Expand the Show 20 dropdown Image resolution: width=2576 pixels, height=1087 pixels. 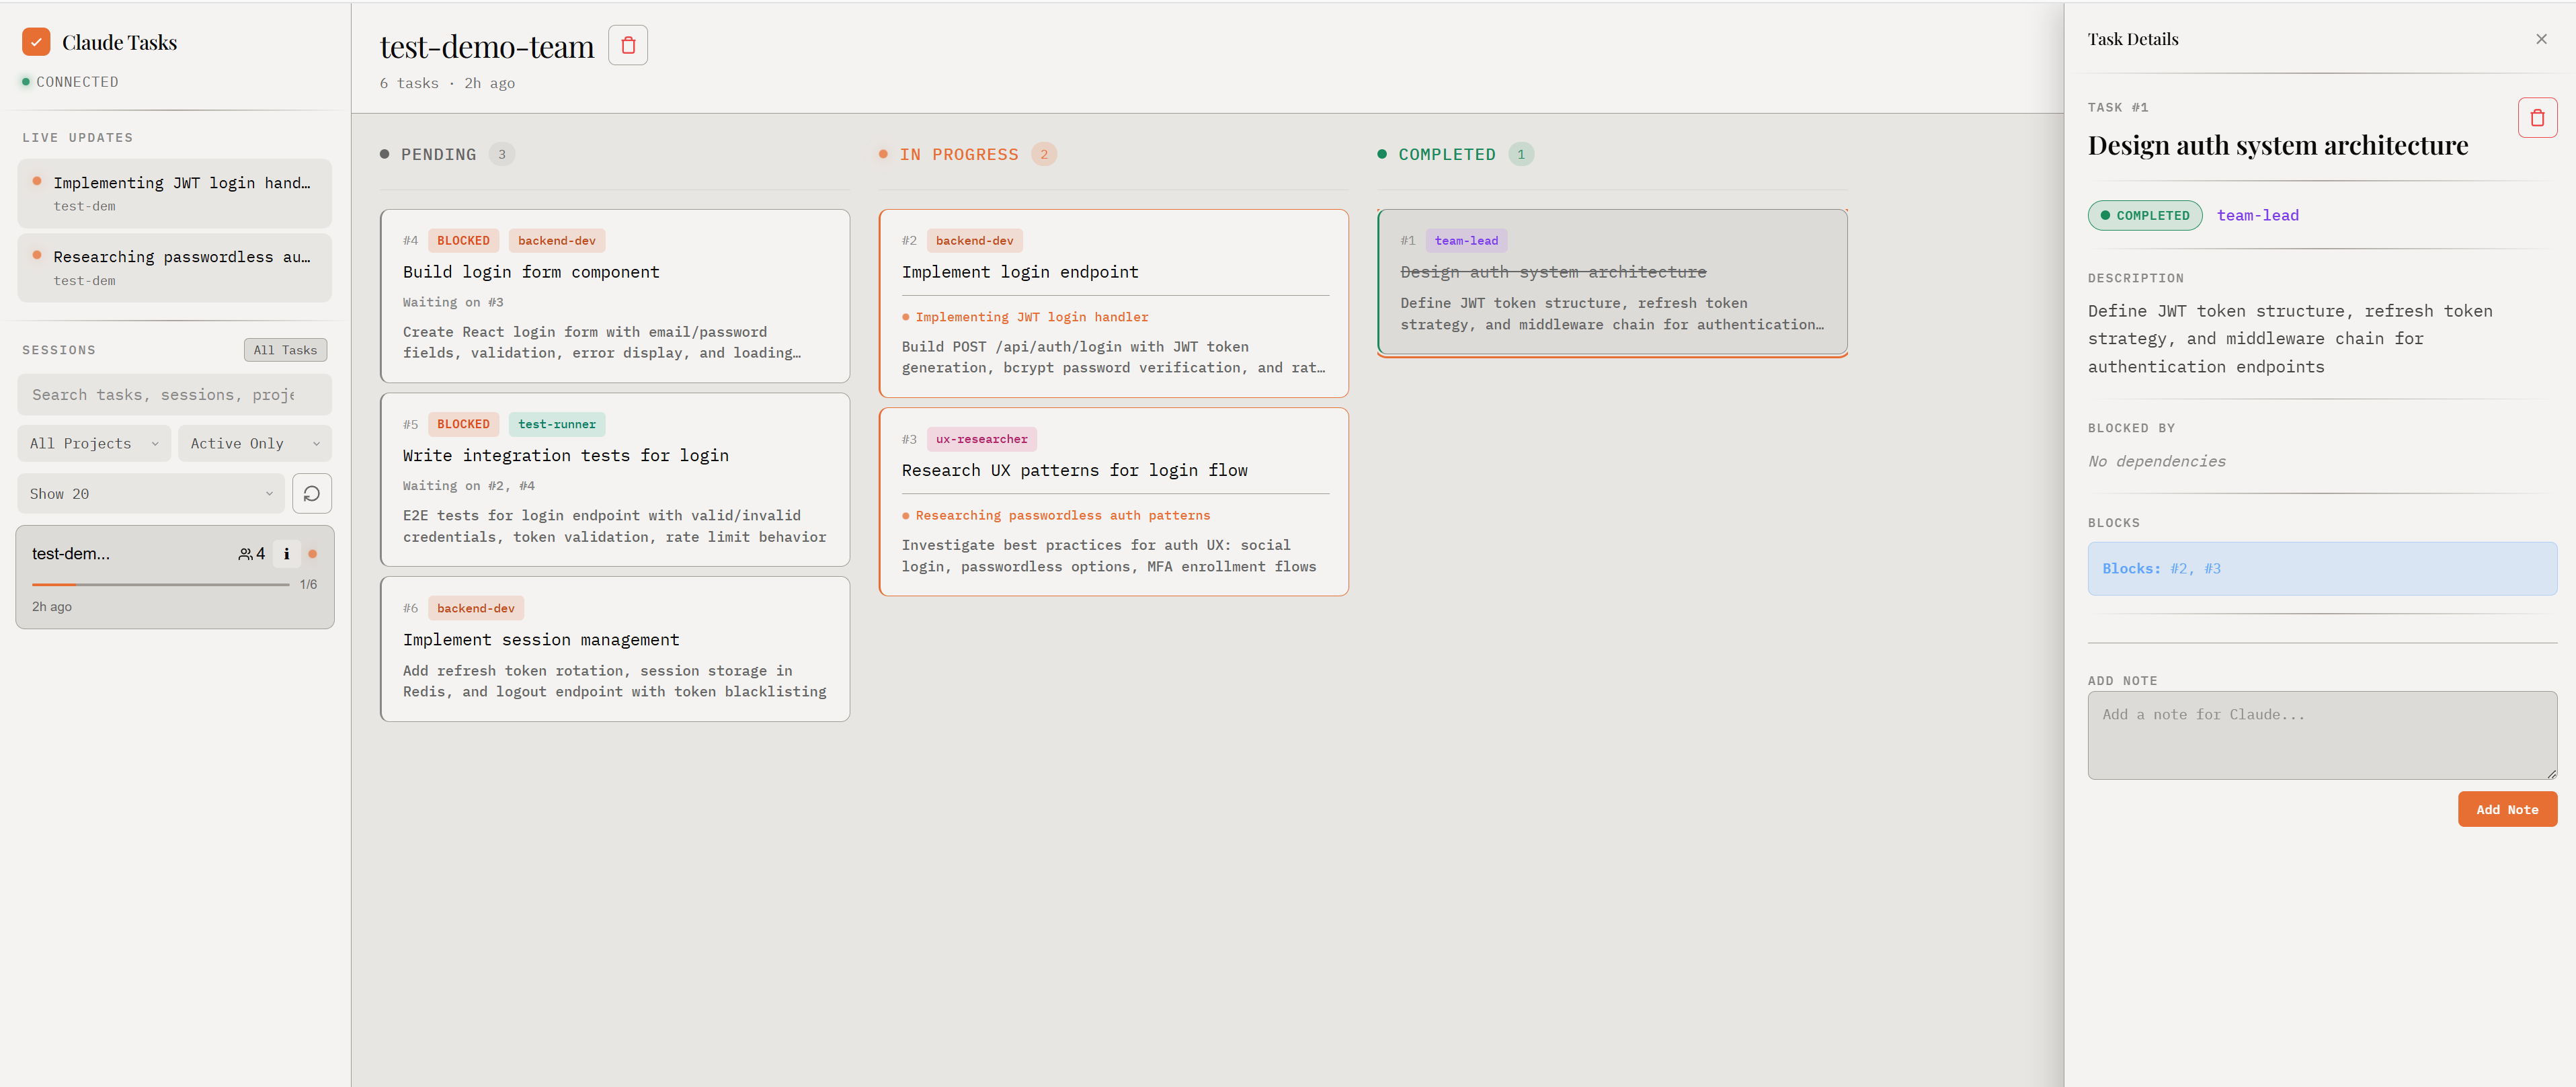[150, 493]
